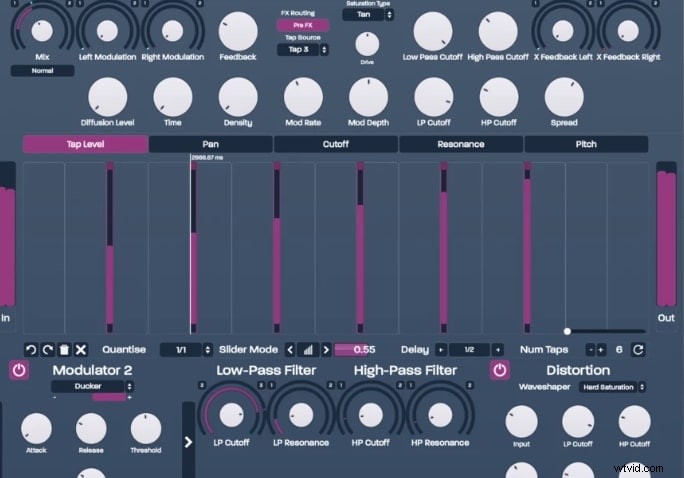The width and height of the screenshot is (684, 478).
Task: Click the Mod Rate knob
Action: pyautogui.click(x=304, y=97)
